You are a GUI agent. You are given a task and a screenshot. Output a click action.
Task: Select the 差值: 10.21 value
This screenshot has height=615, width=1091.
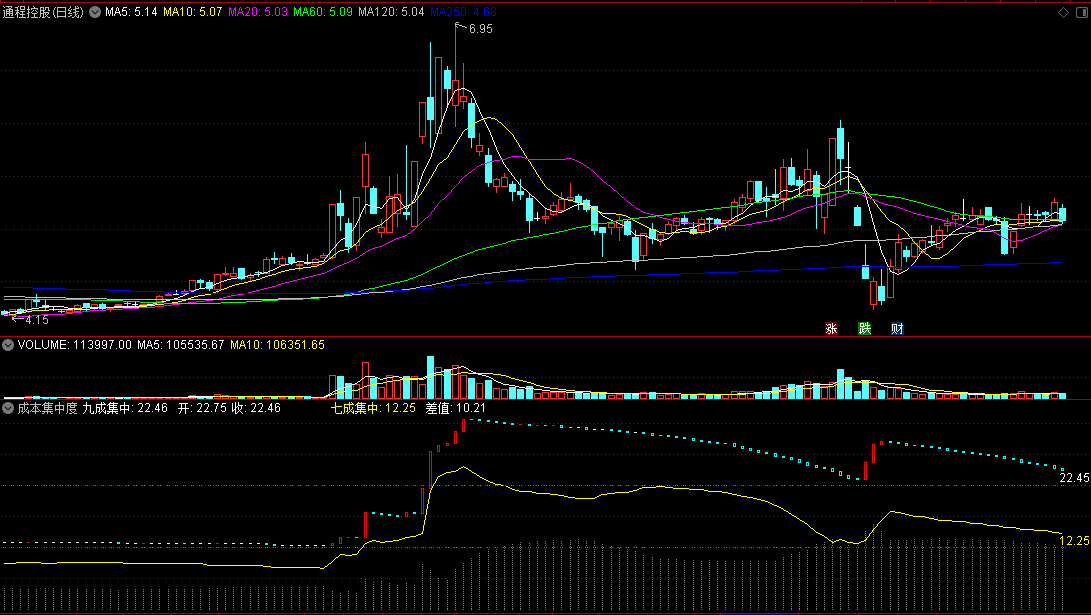[x=456, y=408]
